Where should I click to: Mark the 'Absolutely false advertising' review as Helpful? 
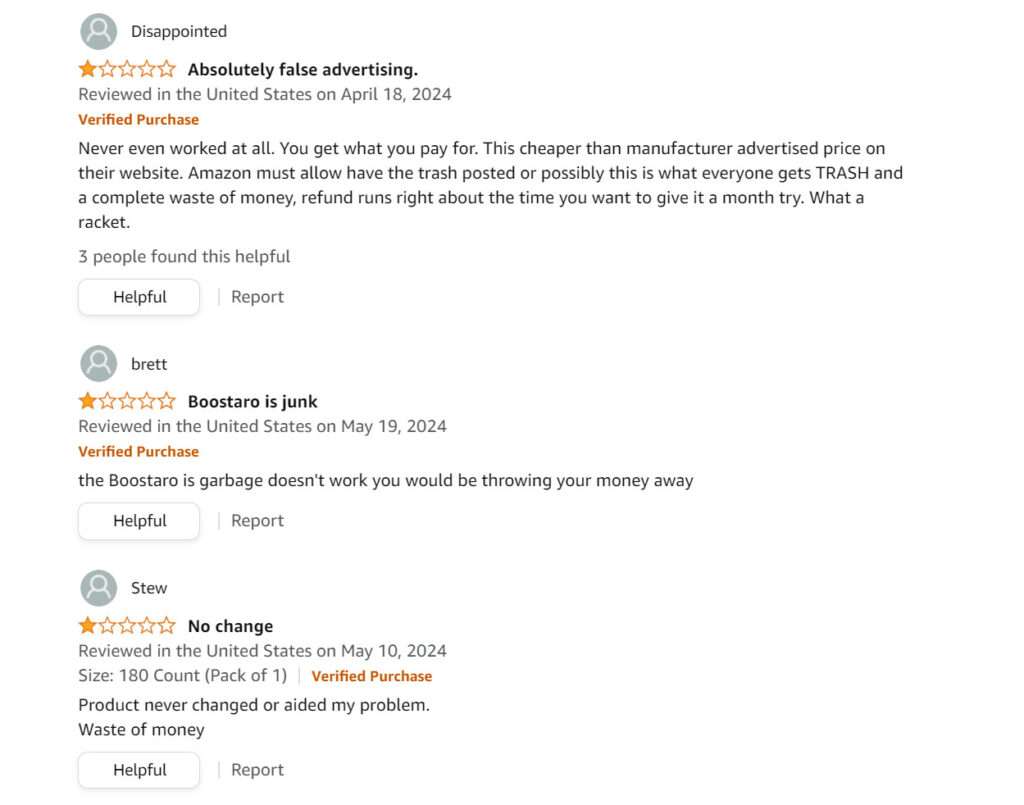click(x=139, y=297)
